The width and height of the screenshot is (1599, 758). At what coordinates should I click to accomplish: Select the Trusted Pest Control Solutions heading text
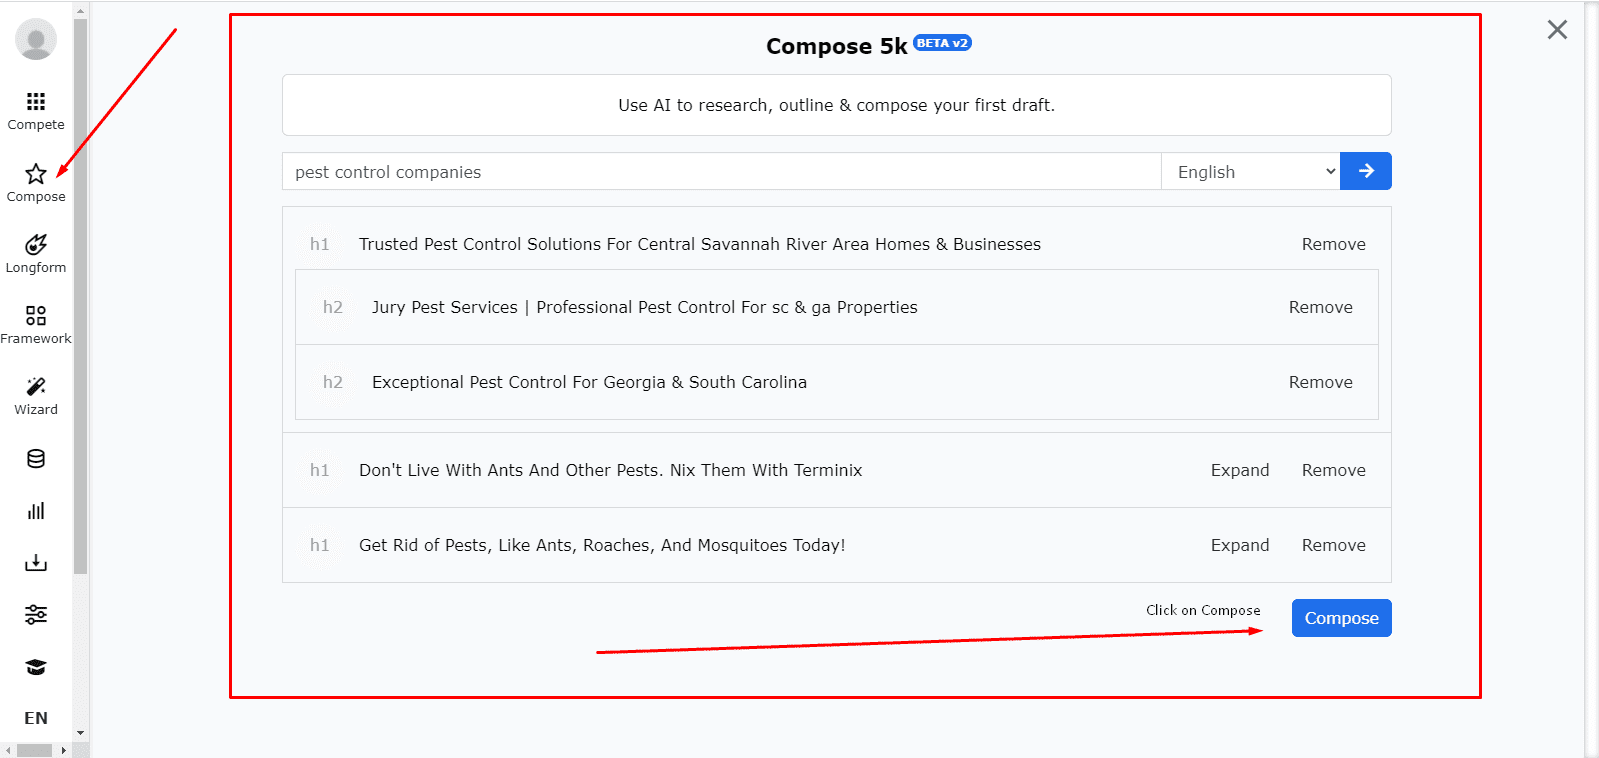click(700, 244)
